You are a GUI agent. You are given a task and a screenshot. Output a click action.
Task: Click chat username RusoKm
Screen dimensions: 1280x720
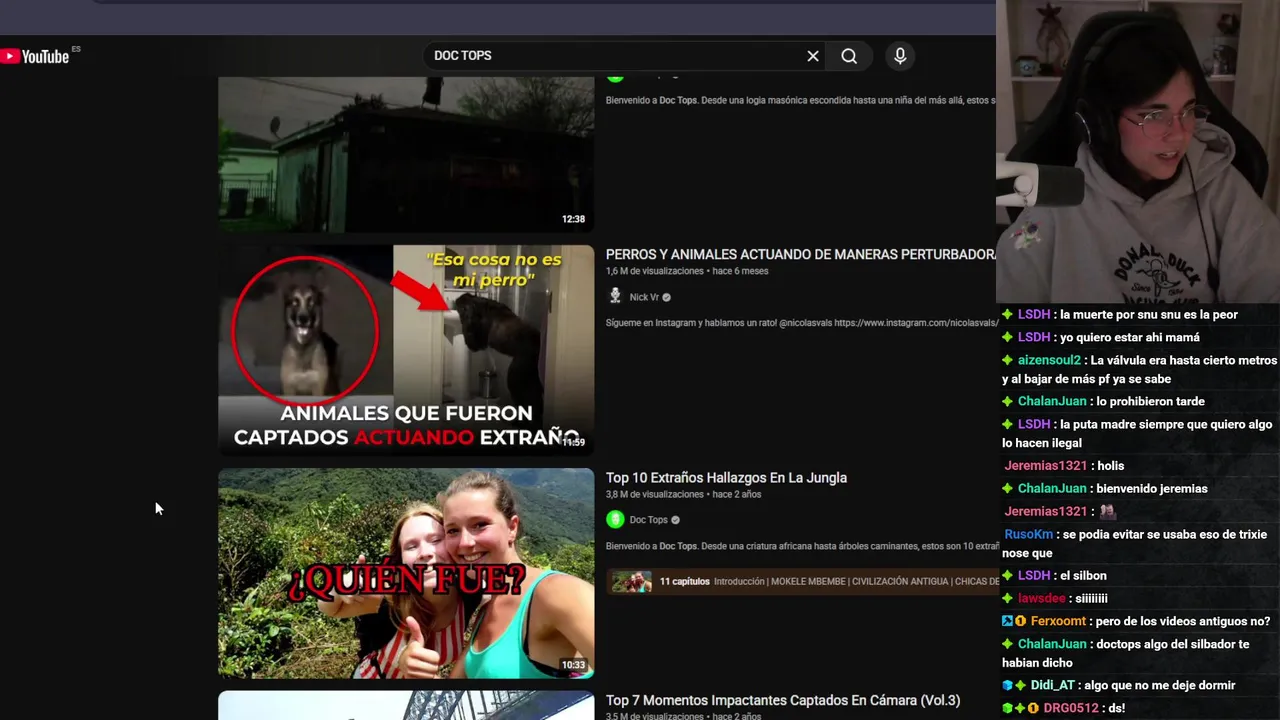[x=1028, y=535]
